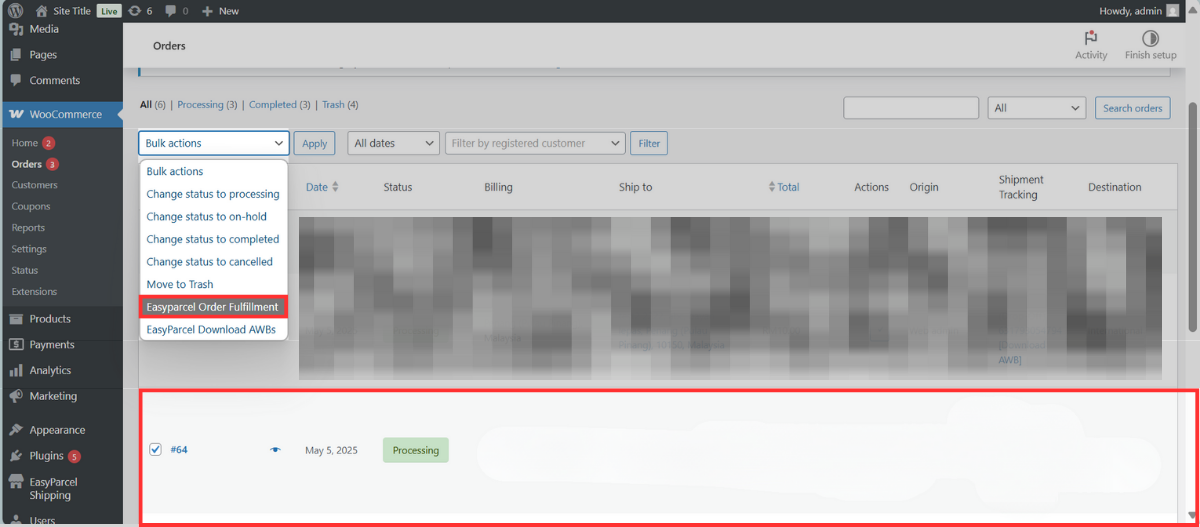The width and height of the screenshot is (1200, 527).
Task: Click the Products sidebar icon
Action: pyautogui.click(x=16, y=319)
